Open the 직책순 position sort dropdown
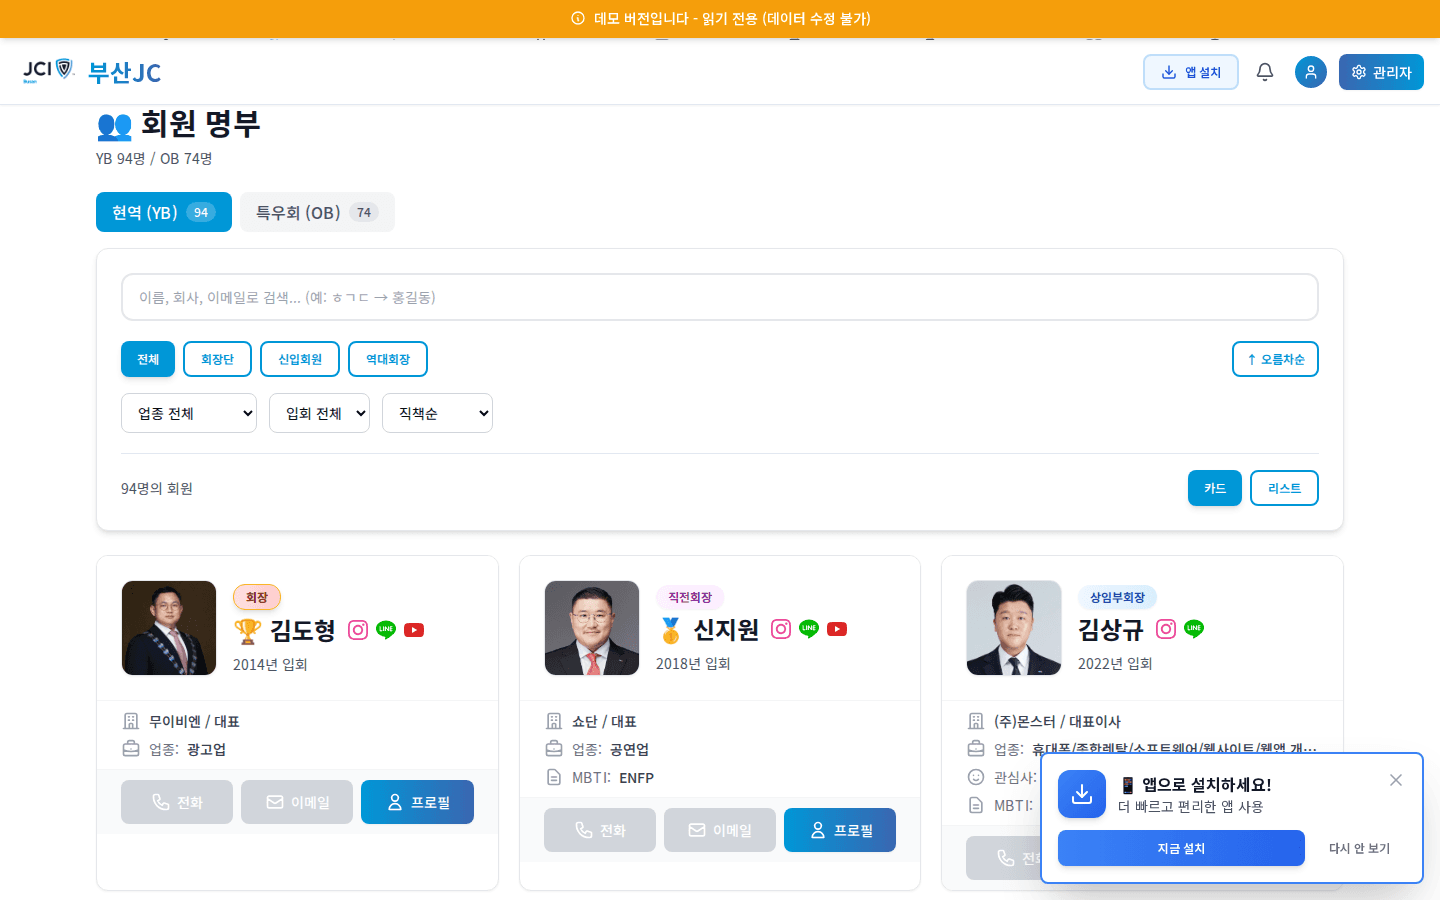This screenshot has height=900, width=1440. [x=436, y=412]
